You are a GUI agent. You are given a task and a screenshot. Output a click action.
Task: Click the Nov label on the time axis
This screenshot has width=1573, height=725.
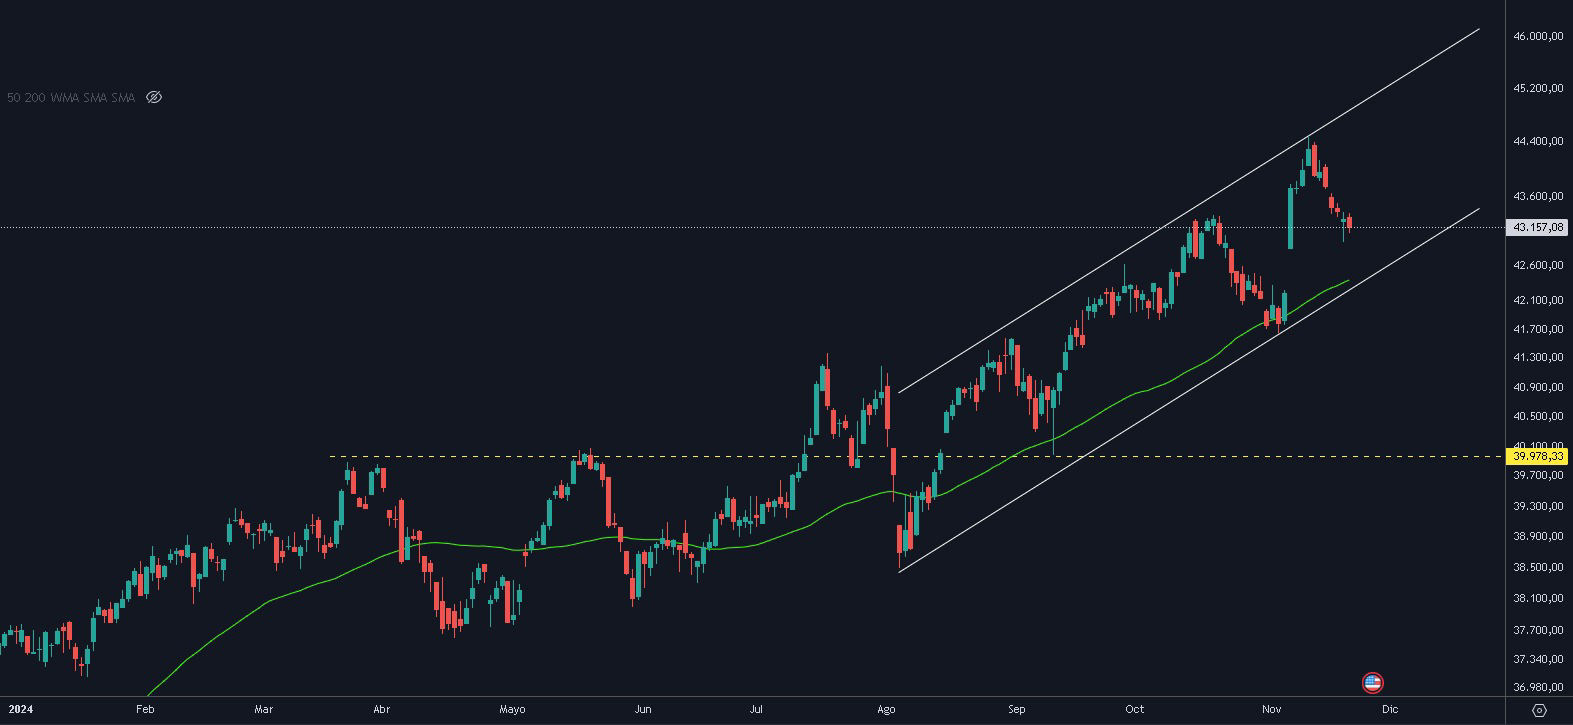pos(1272,710)
